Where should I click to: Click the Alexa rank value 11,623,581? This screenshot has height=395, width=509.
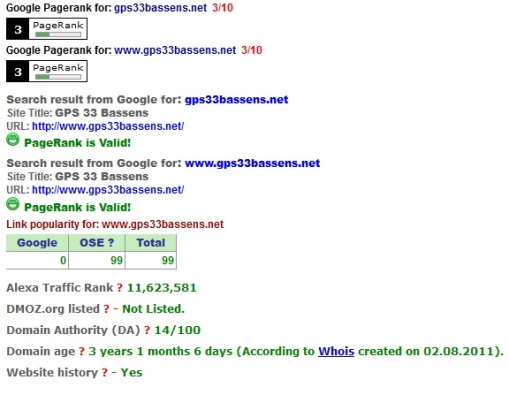coord(162,288)
